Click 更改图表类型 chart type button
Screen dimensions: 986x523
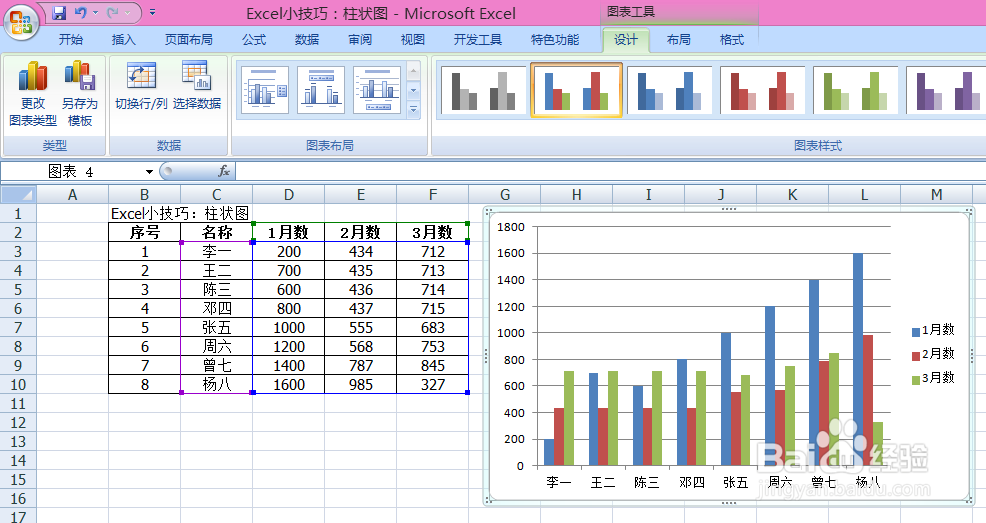coord(33,94)
